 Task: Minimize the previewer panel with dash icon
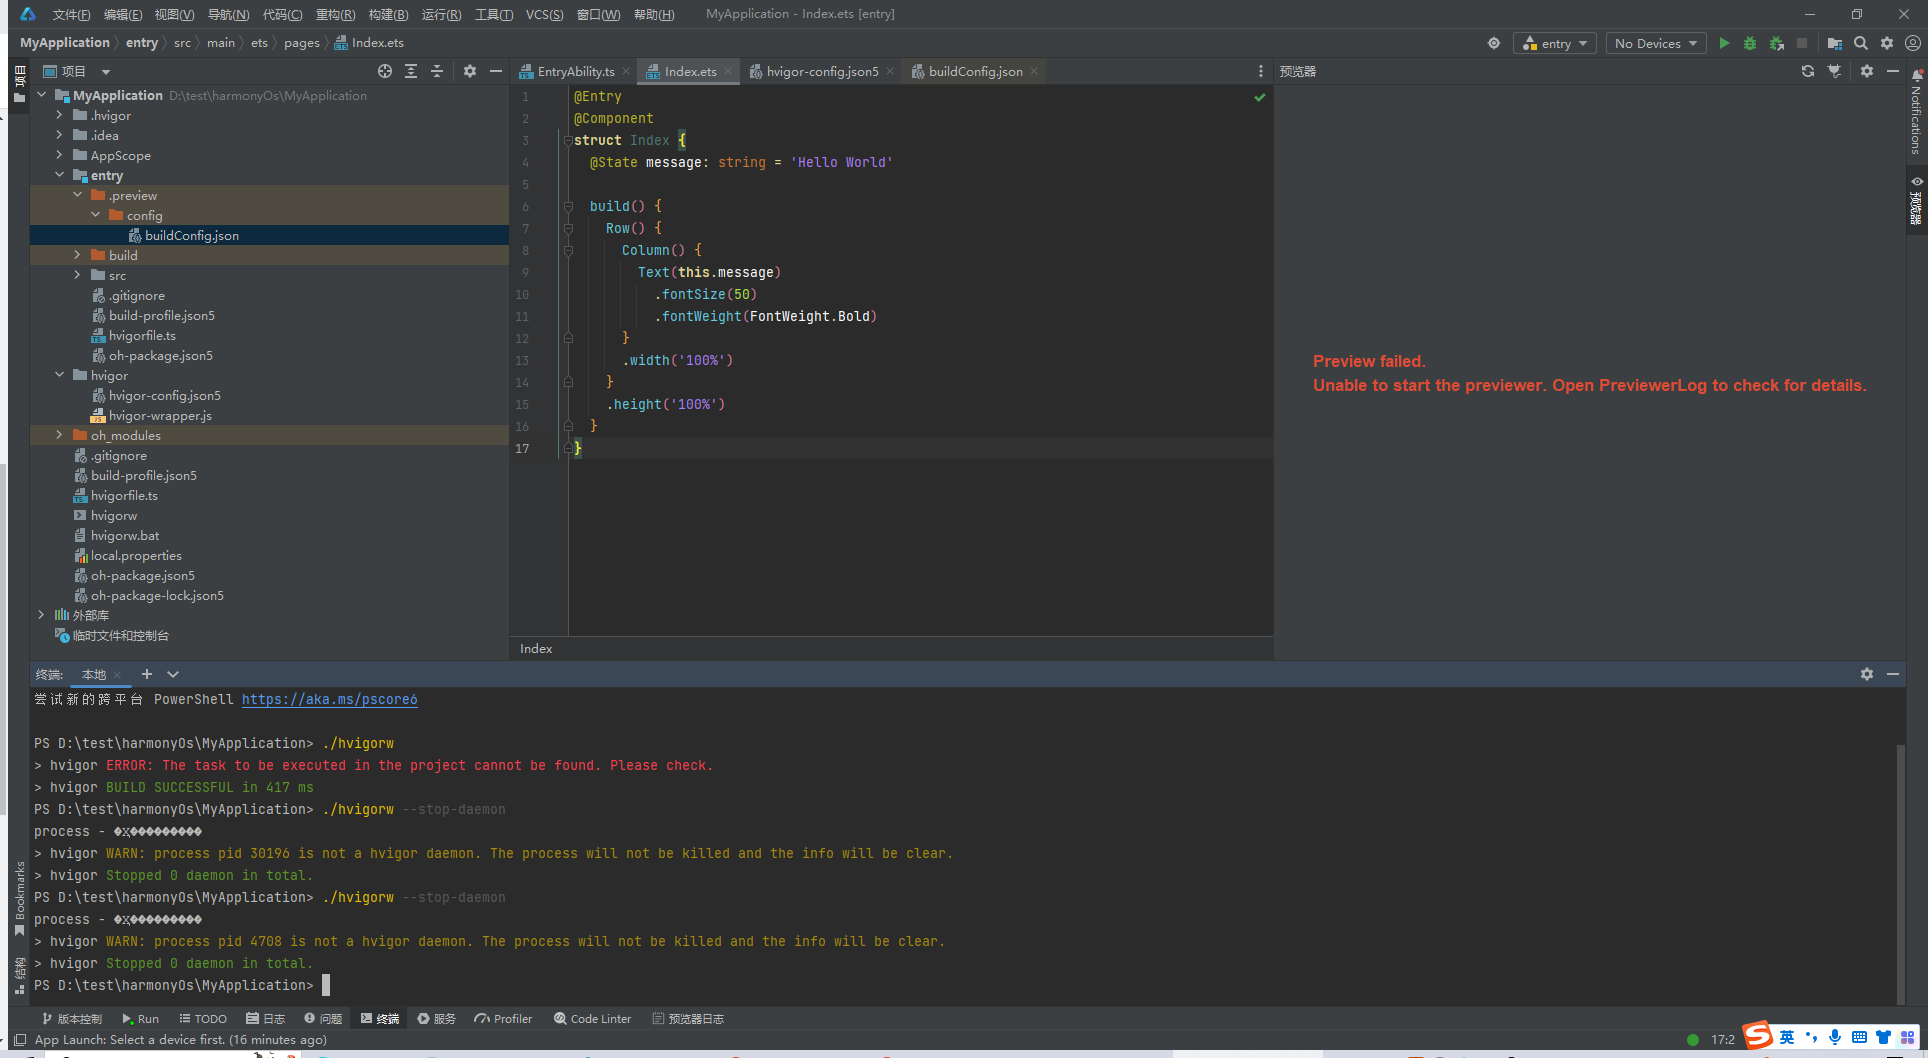point(1892,71)
